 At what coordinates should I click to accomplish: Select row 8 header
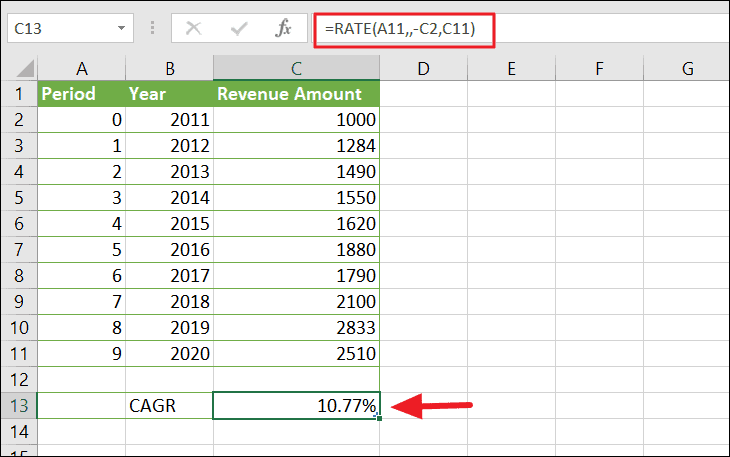(x=19, y=276)
